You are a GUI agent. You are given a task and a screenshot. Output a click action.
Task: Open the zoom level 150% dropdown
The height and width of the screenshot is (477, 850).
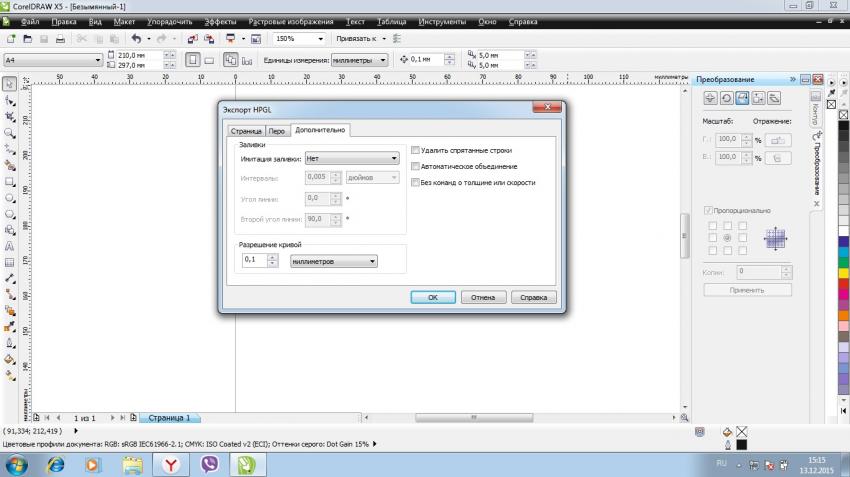point(320,39)
